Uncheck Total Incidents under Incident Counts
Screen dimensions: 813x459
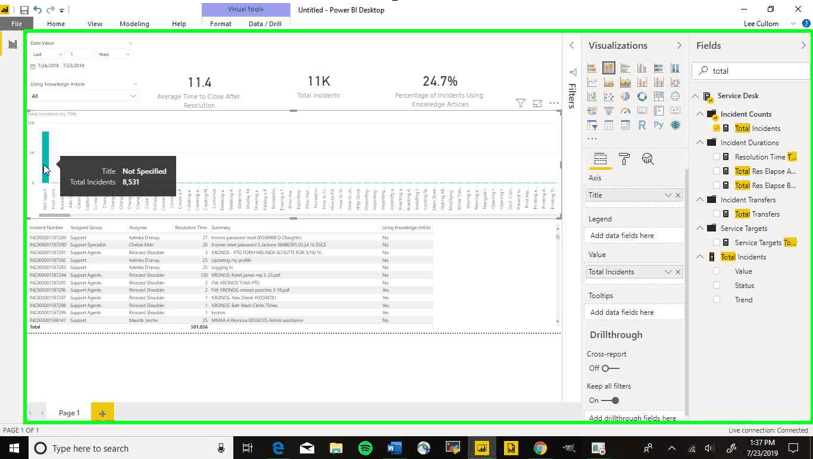click(x=717, y=128)
